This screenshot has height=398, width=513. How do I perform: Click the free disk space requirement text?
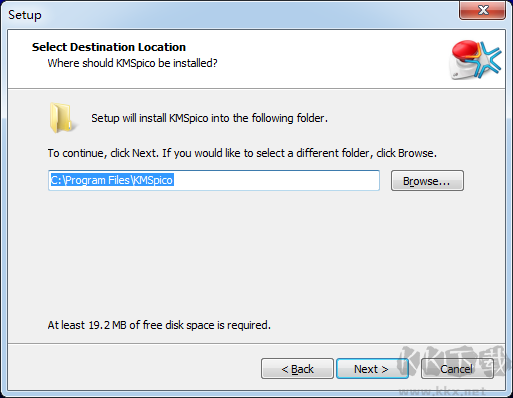click(x=159, y=325)
